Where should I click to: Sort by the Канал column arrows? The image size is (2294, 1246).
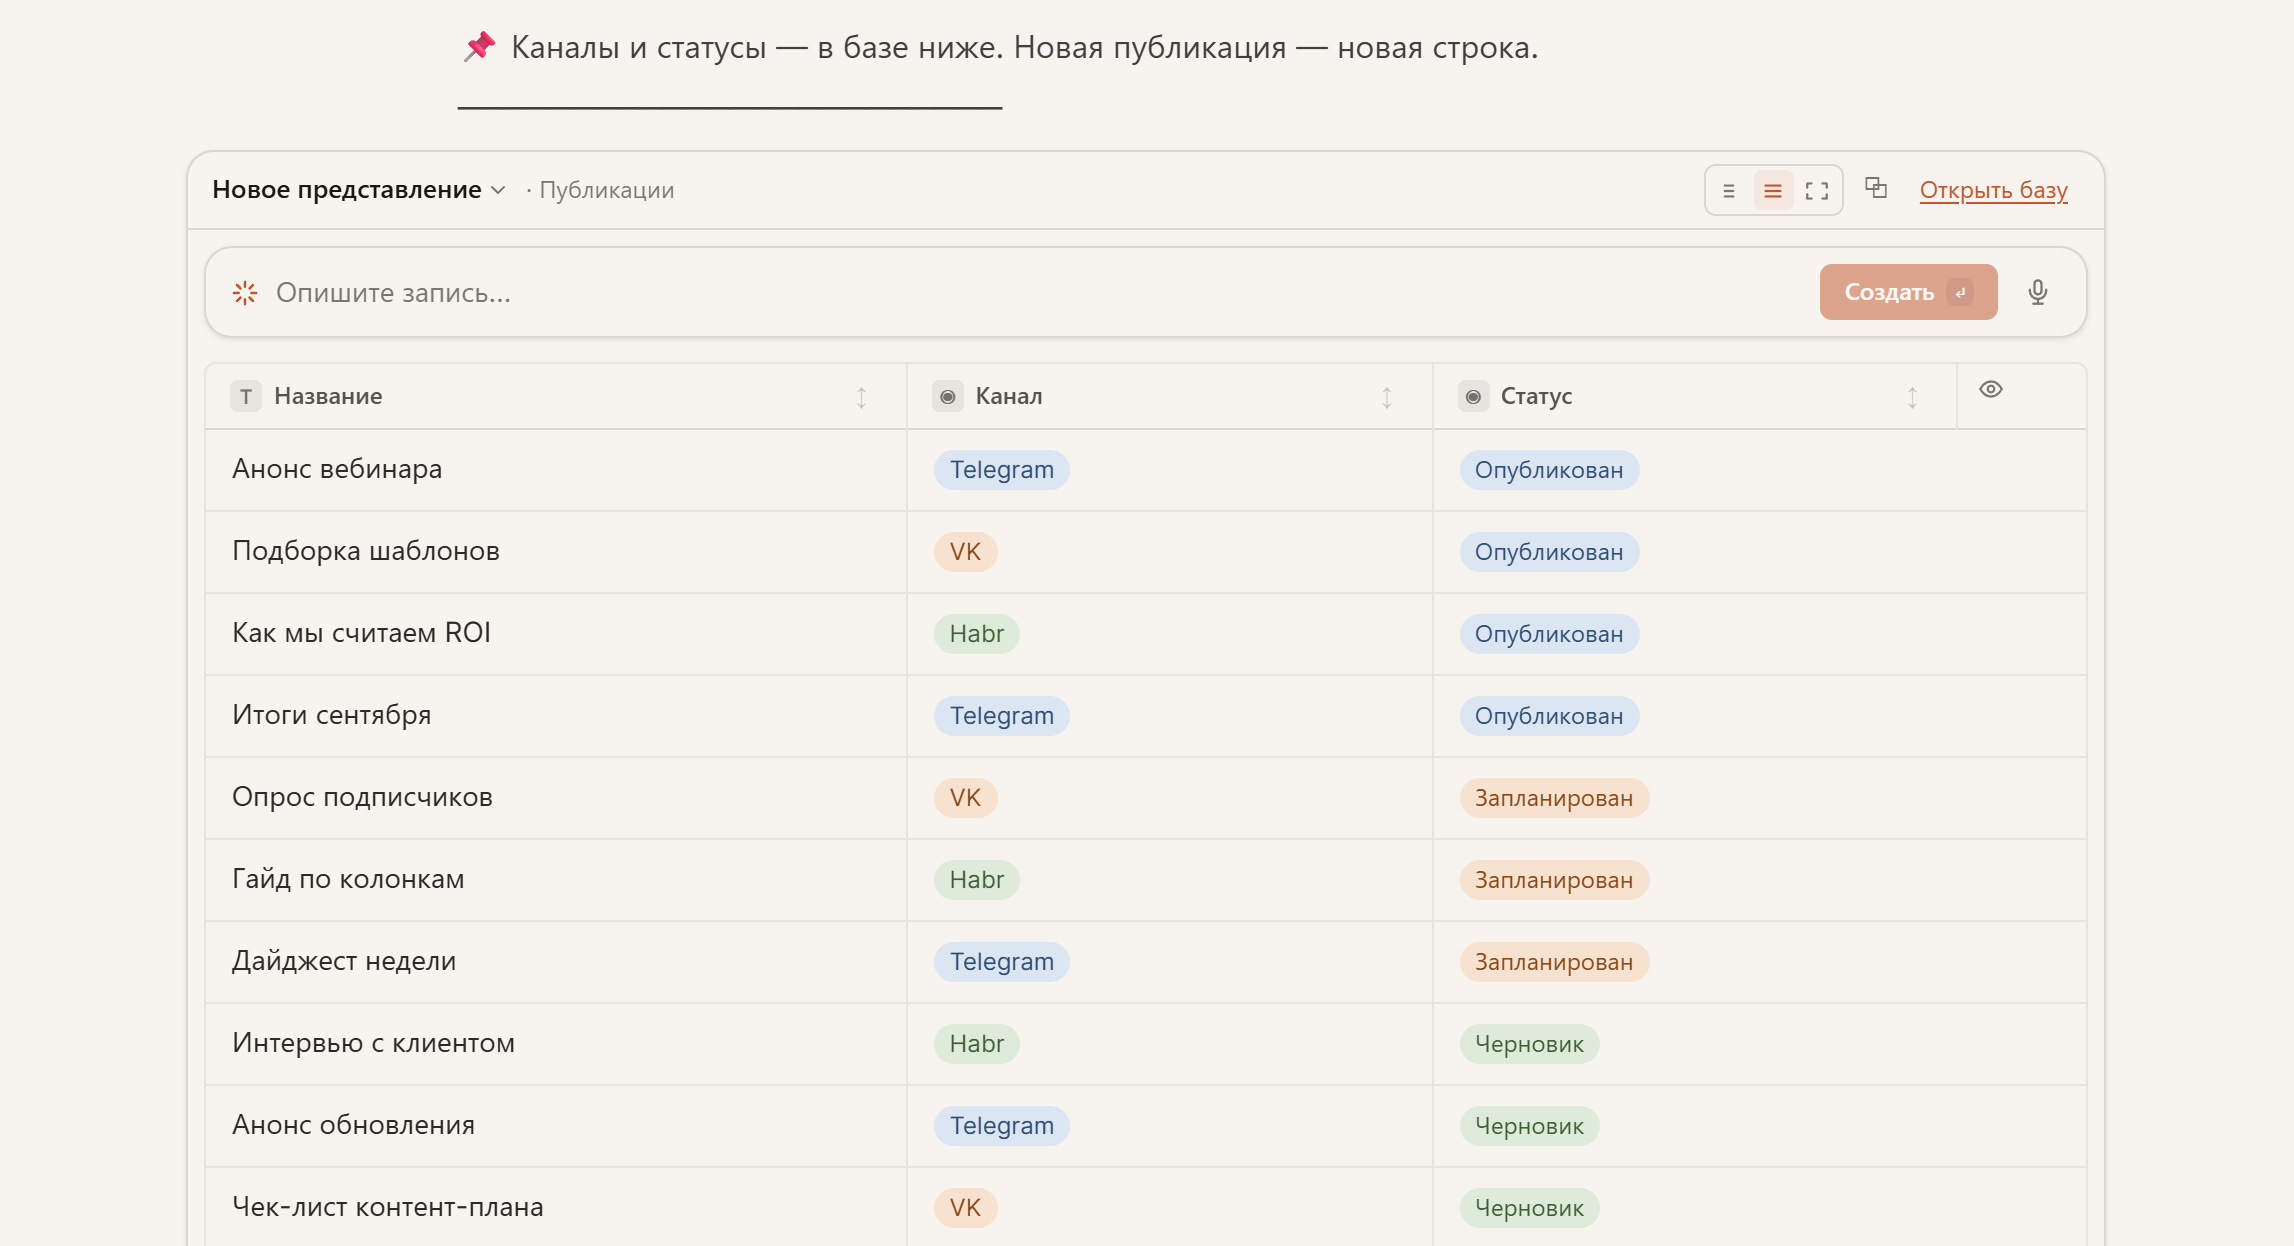pyautogui.click(x=1387, y=398)
